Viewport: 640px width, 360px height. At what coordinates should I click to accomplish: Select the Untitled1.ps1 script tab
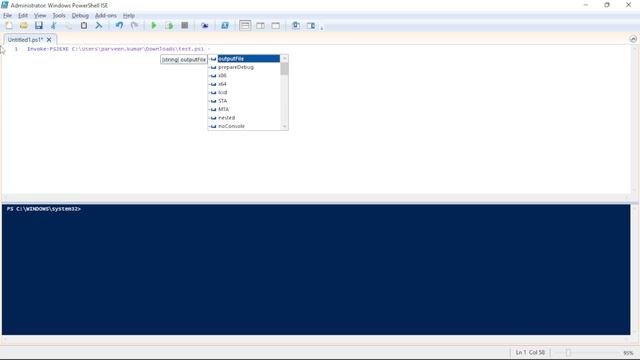[25, 40]
